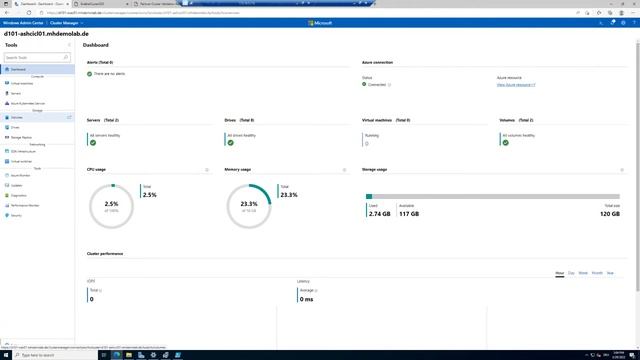This screenshot has height=360, width=640.
Task: Click the '117 GB' available storage value
Action: 409,214
